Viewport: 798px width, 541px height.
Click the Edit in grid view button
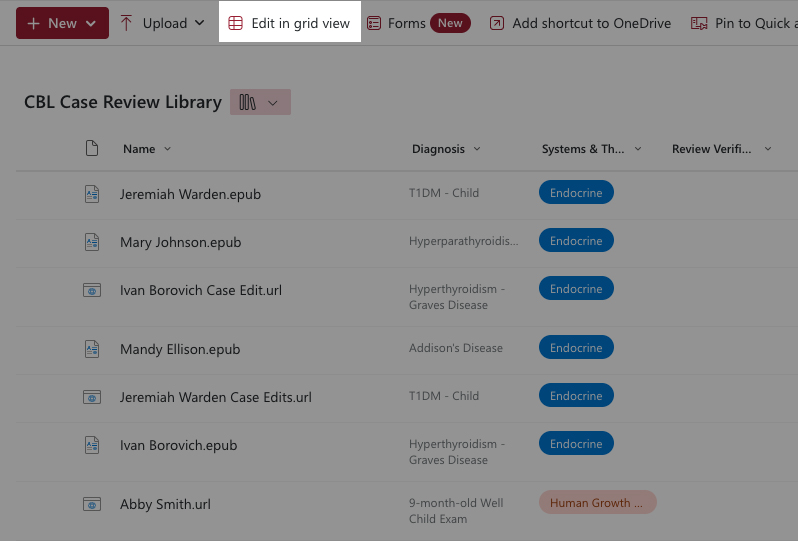[289, 23]
